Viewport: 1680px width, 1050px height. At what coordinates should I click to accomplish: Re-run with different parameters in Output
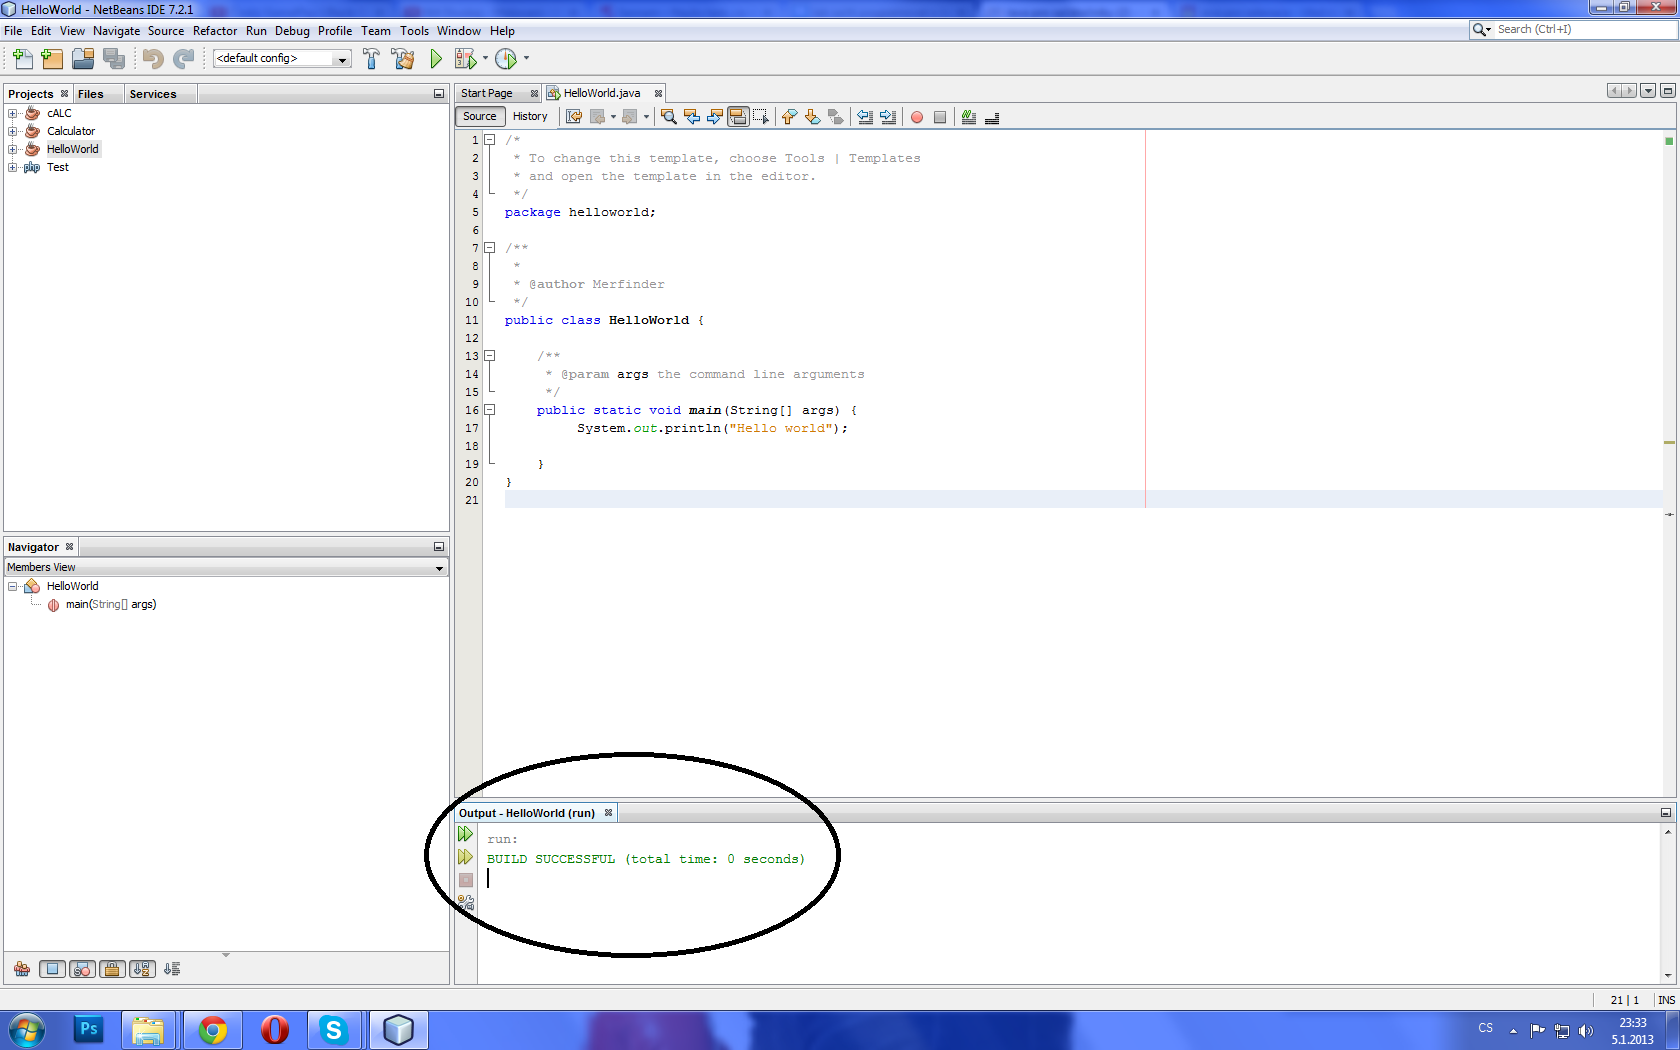click(465, 857)
